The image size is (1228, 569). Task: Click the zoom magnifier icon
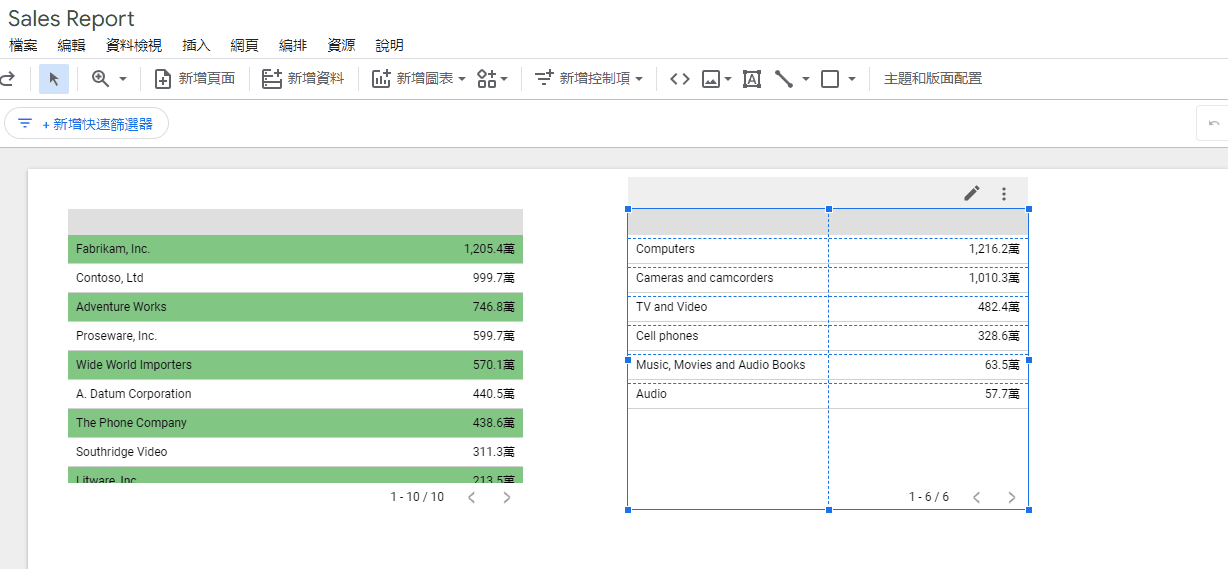point(100,79)
